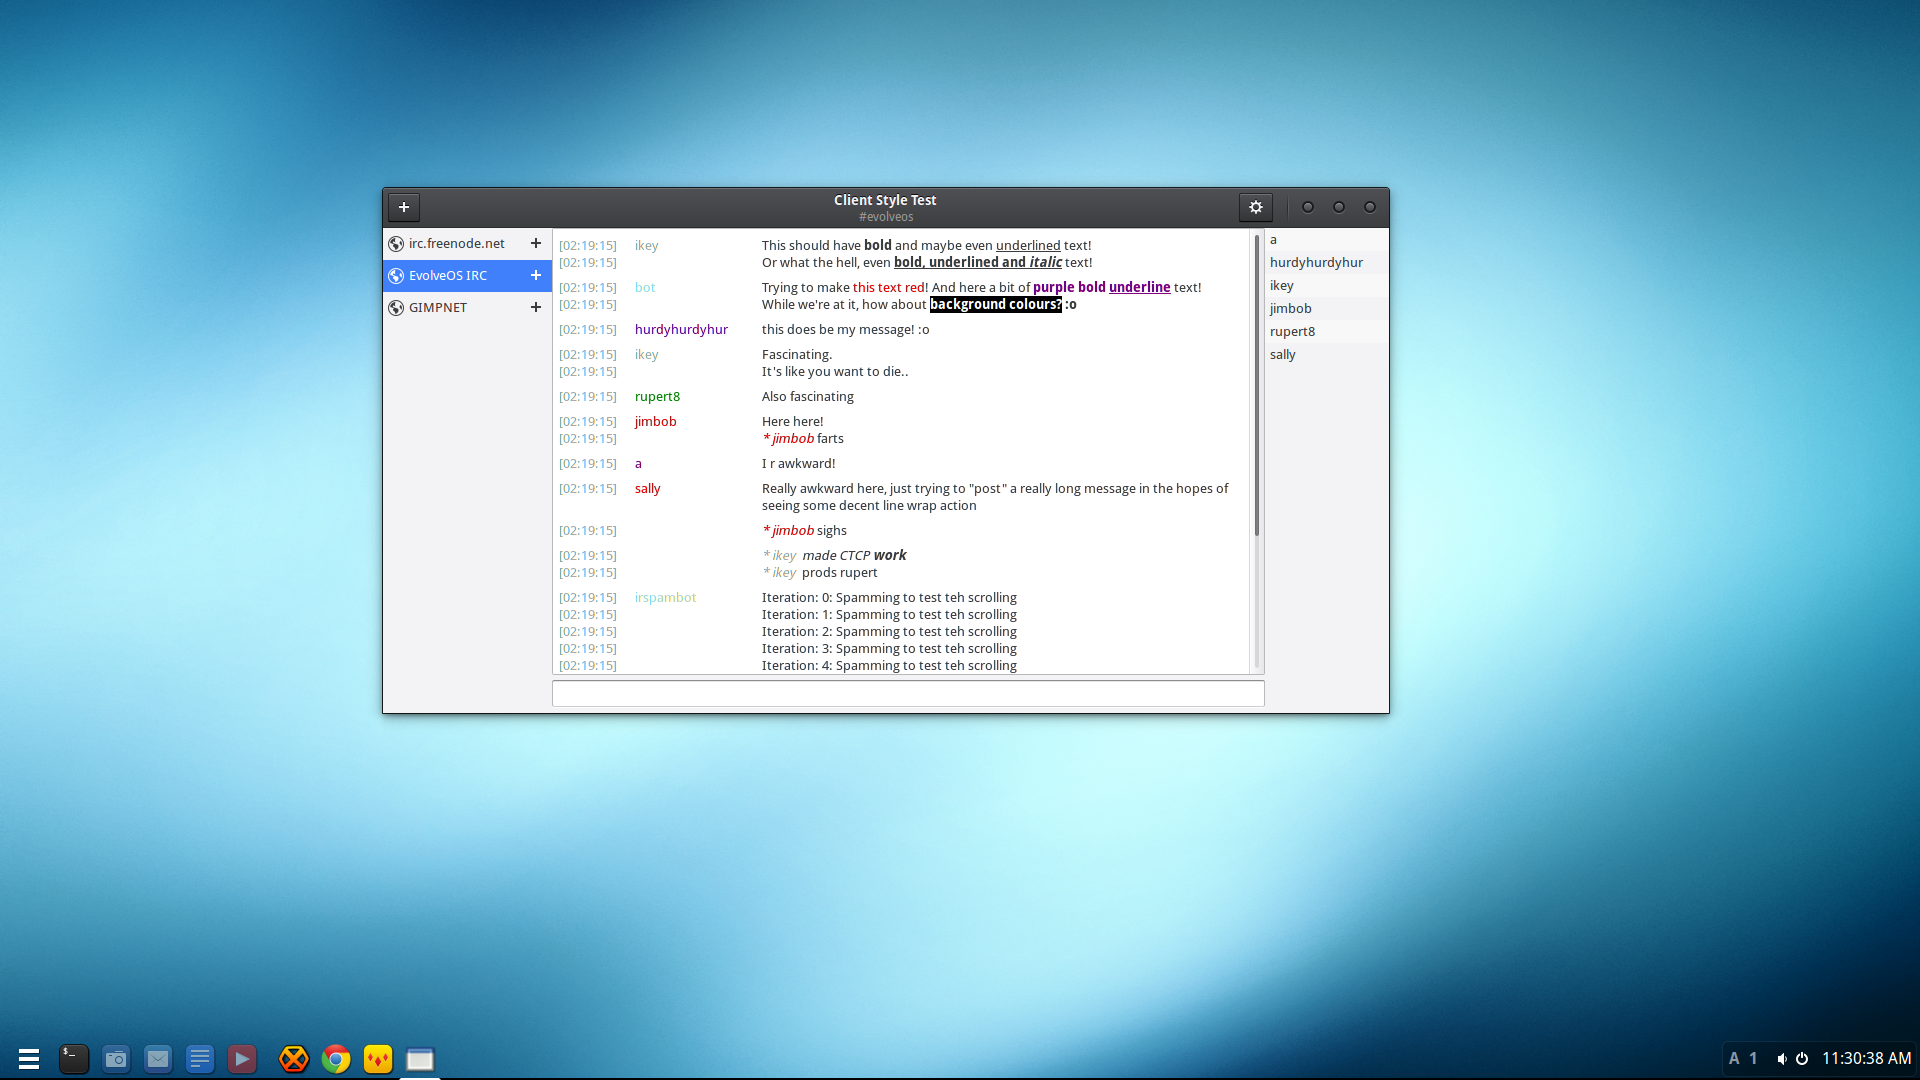Select jimbob in the user list
Image resolution: width=1920 pixels, height=1080 pixels.
tap(1327, 309)
